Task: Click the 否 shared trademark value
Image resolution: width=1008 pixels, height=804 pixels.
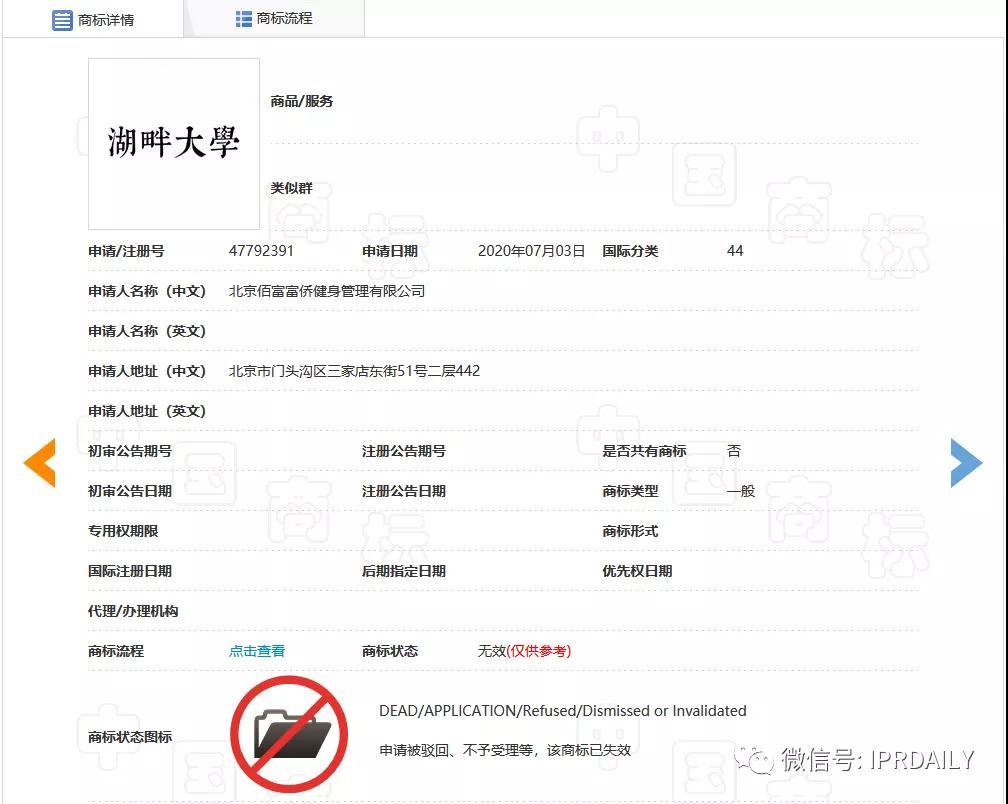Action: tap(734, 451)
